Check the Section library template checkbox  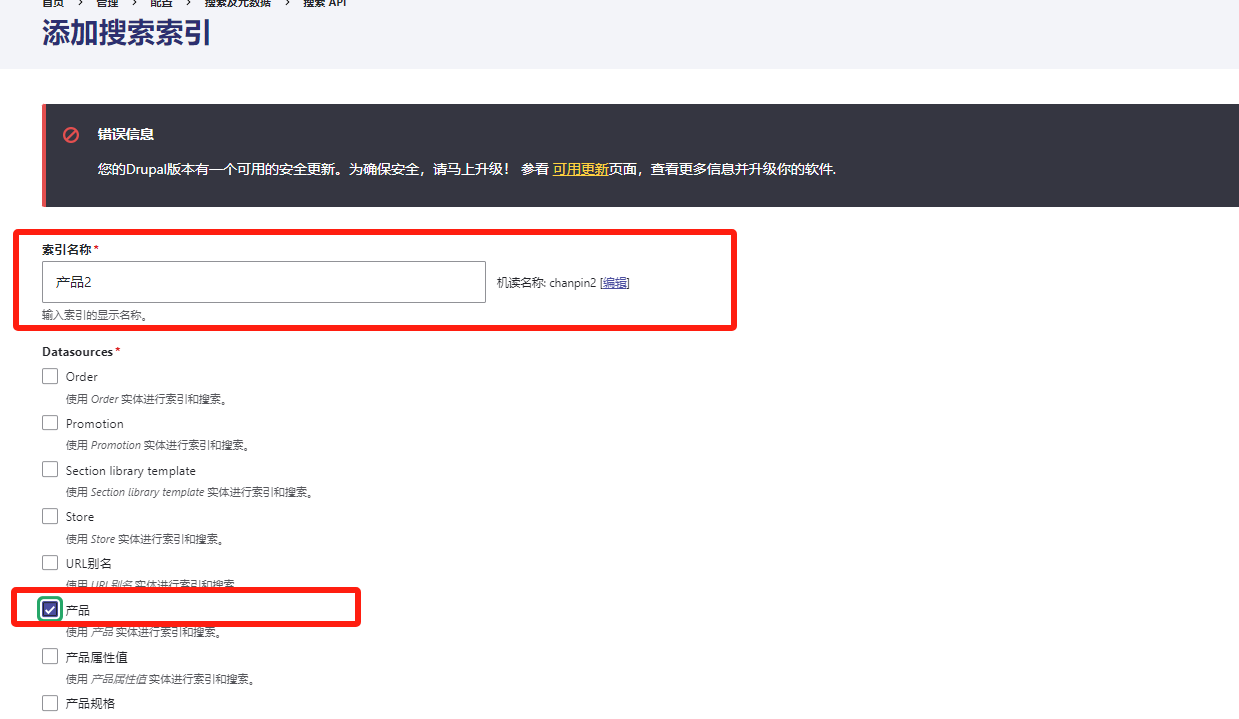click(50, 469)
